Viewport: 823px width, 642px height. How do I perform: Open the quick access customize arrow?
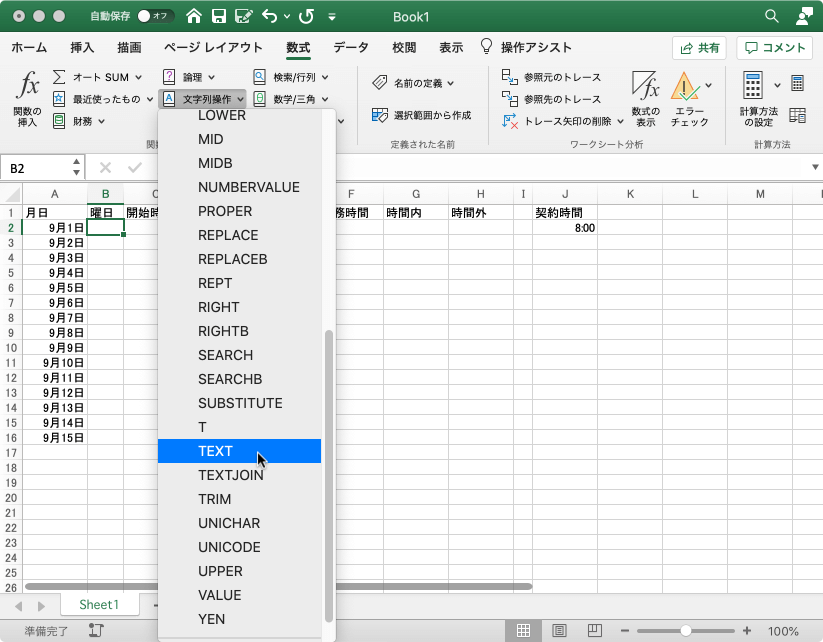pyautogui.click(x=332, y=17)
